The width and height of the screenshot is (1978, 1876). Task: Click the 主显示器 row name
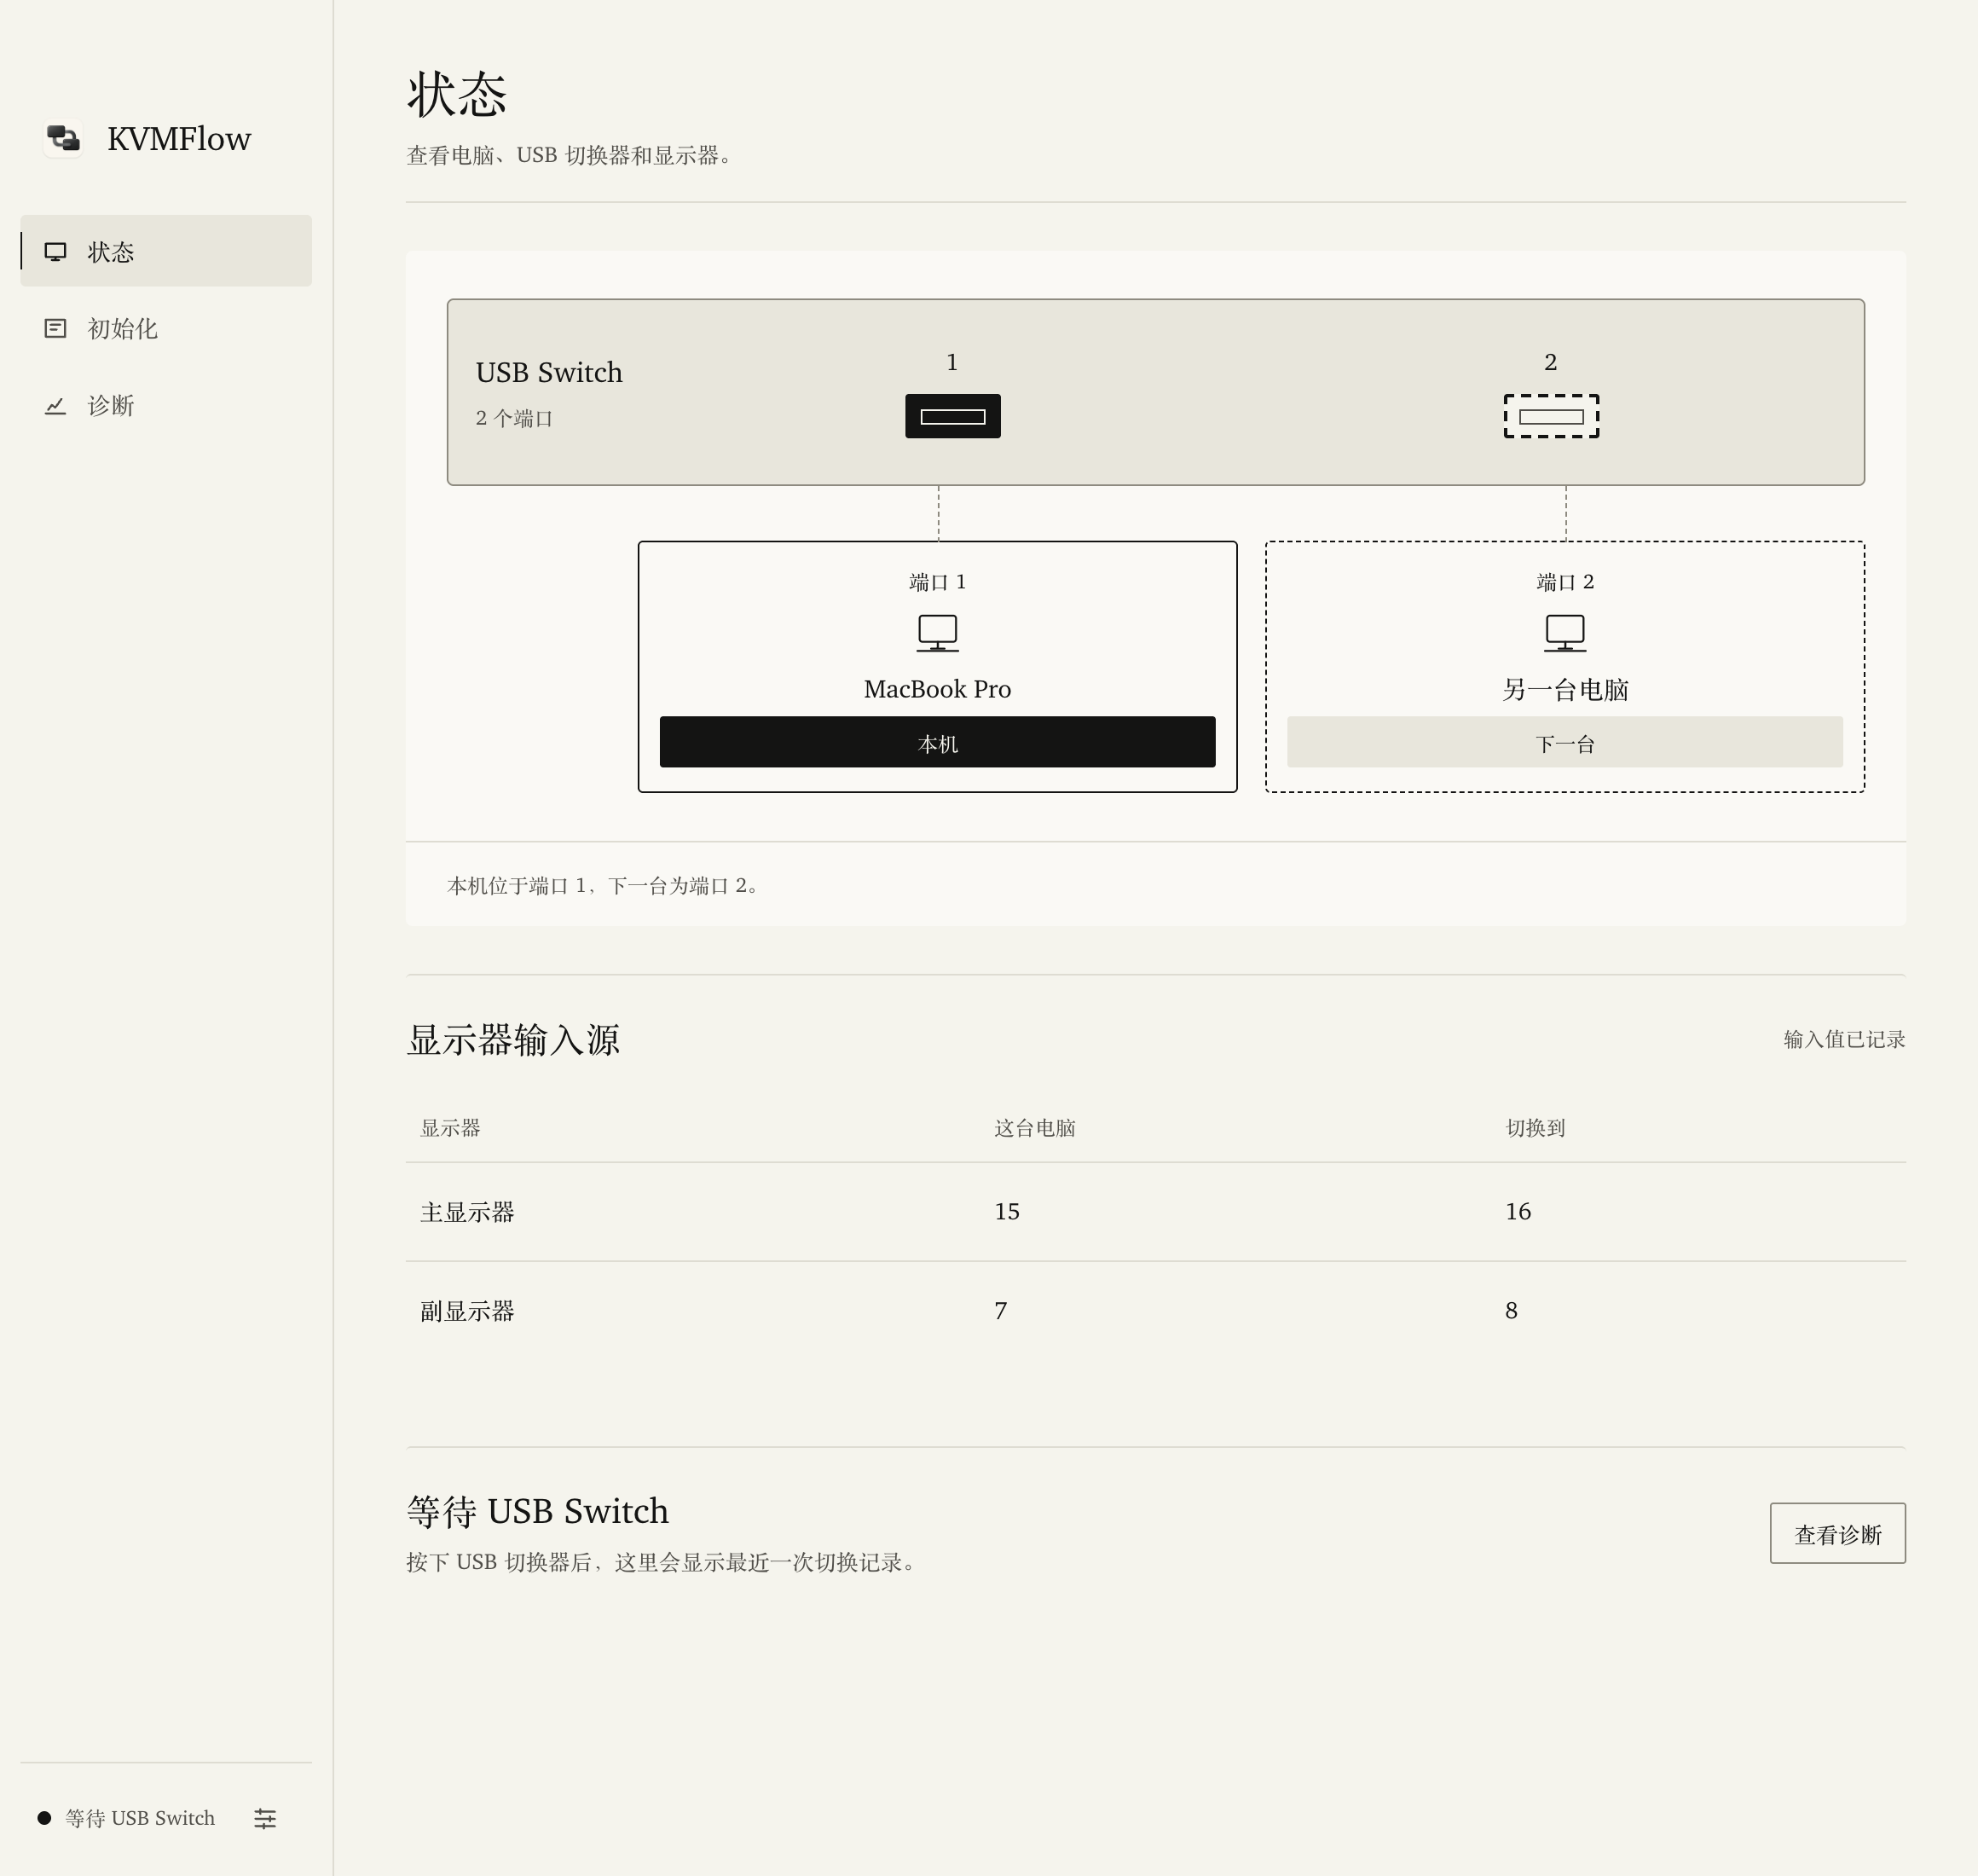[467, 1212]
